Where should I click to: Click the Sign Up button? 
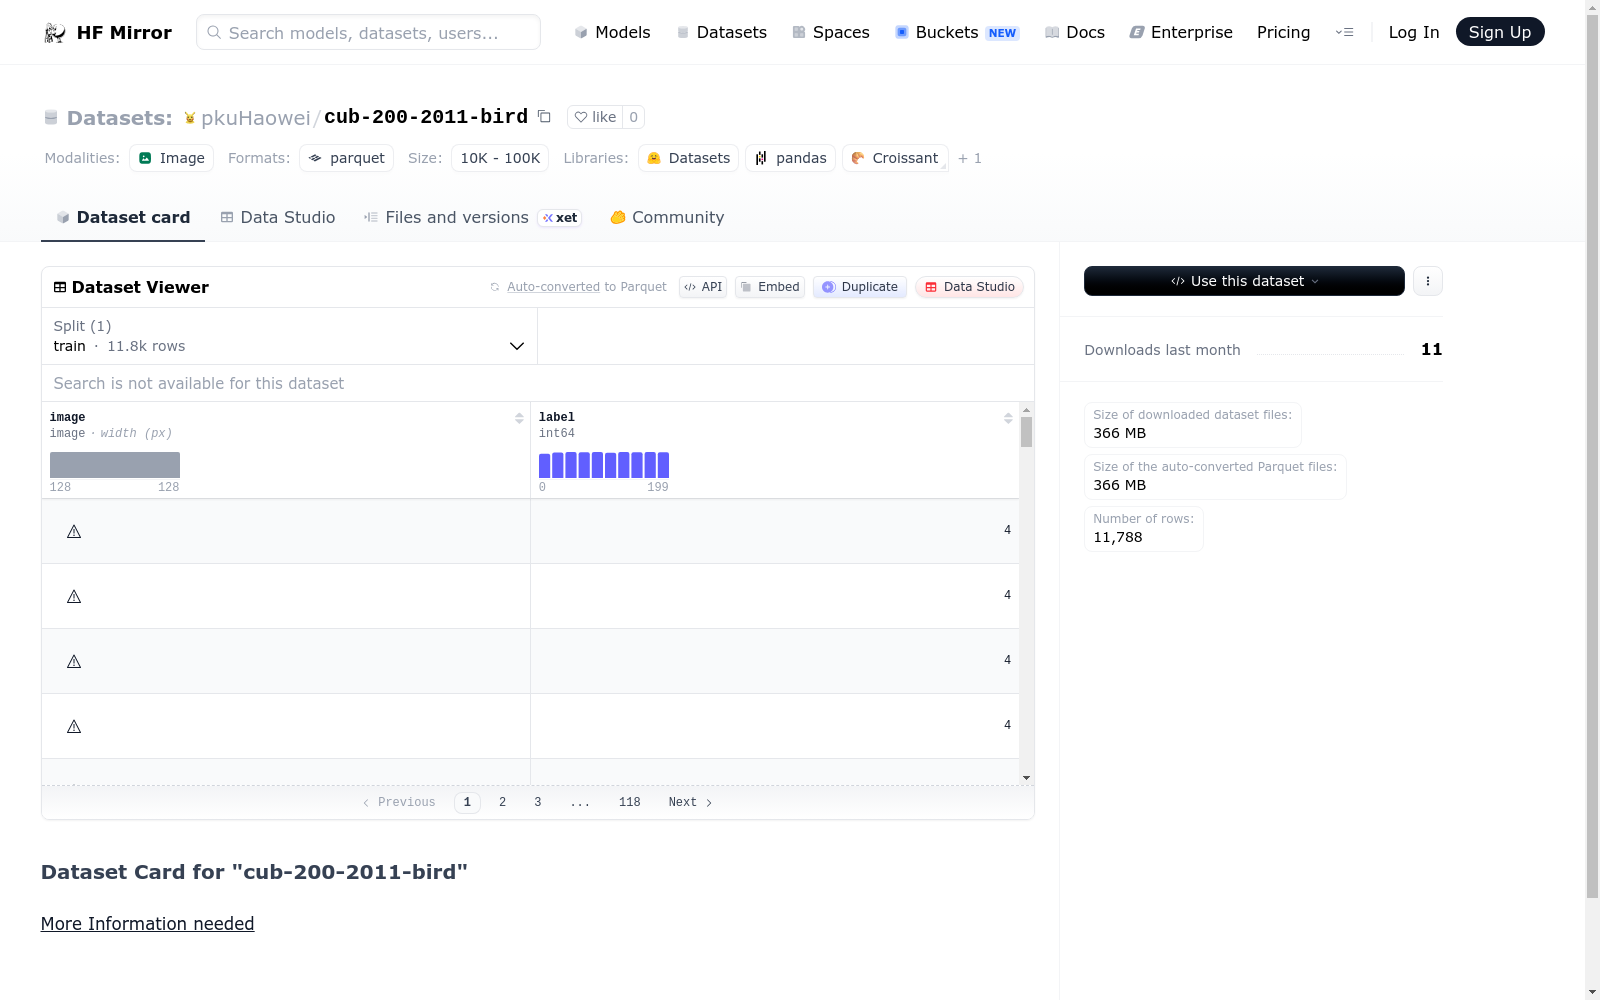click(x=1500, y=32)
